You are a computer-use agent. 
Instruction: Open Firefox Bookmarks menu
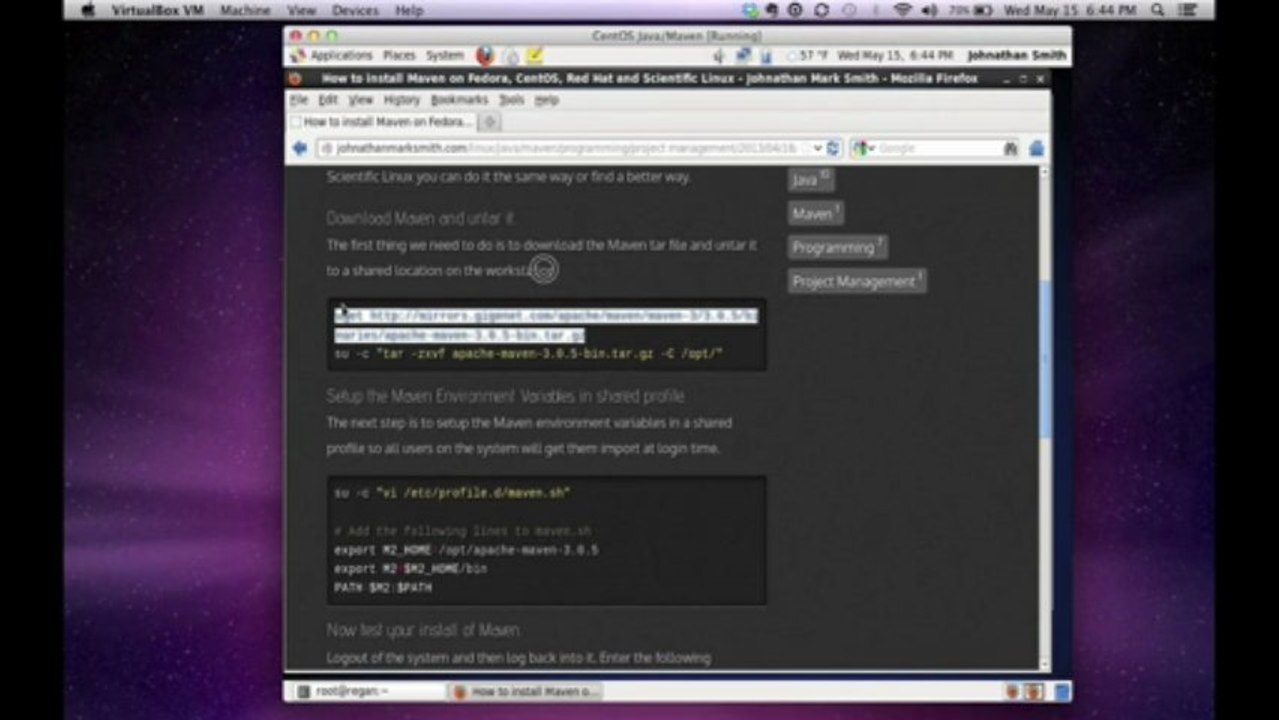[x=459, y=100]
